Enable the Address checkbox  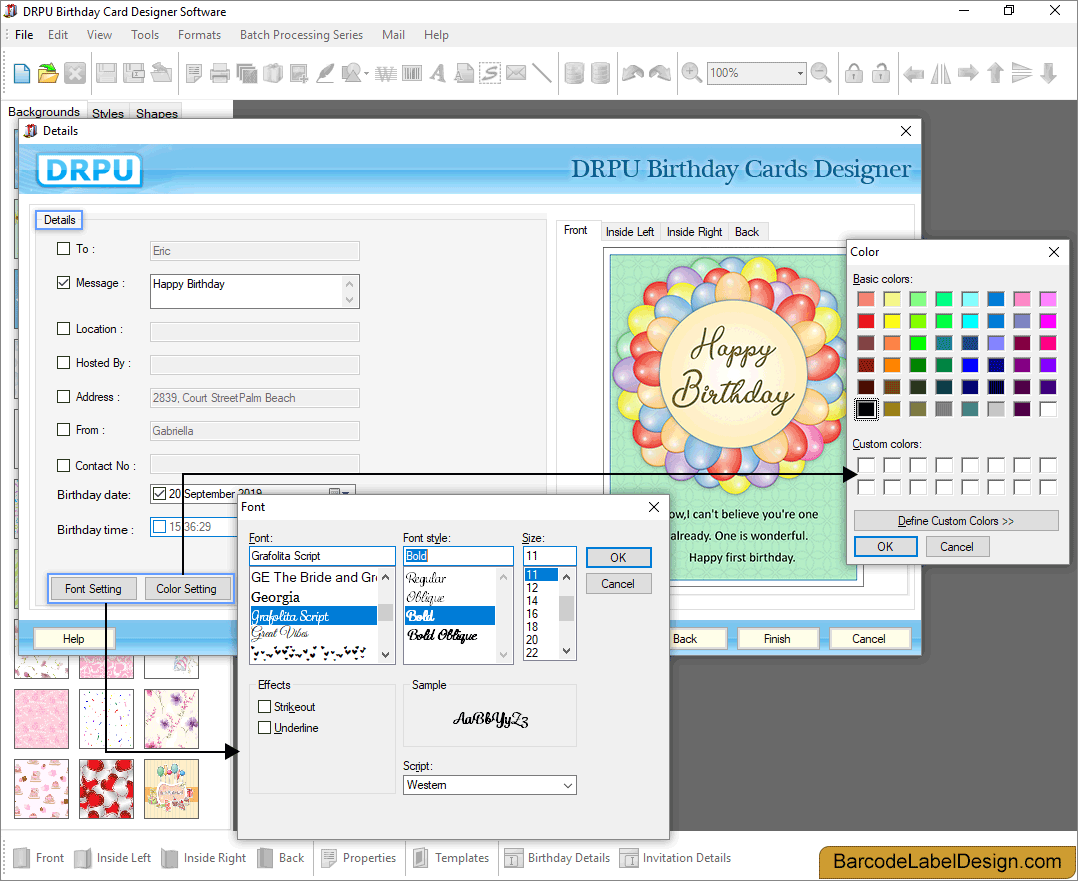click(63, 397)
